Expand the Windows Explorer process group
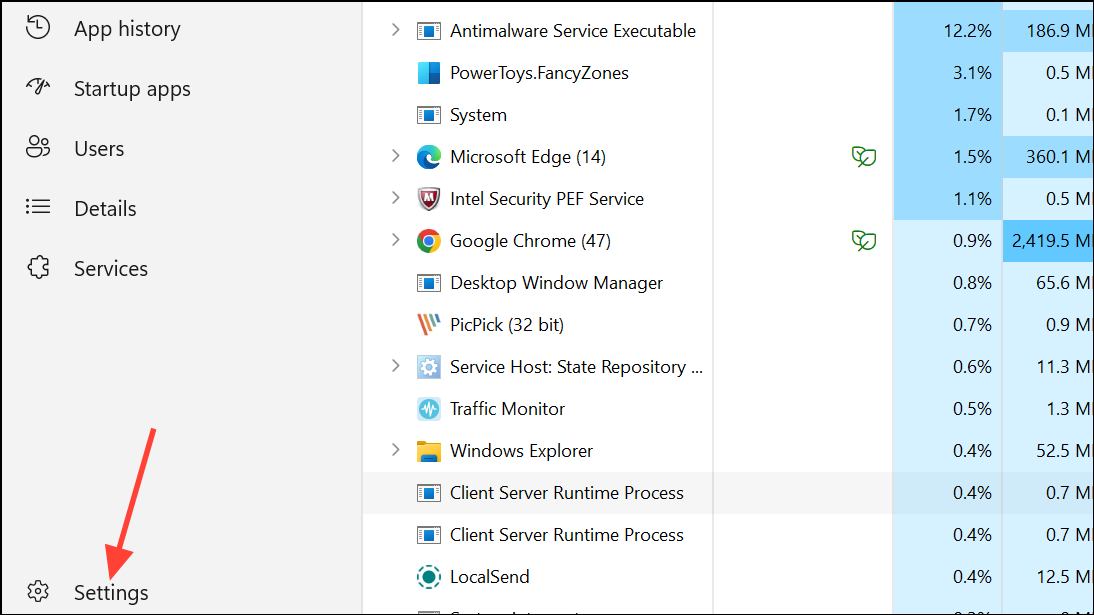The image size is (1094, 615). click(x=396, y=450)
